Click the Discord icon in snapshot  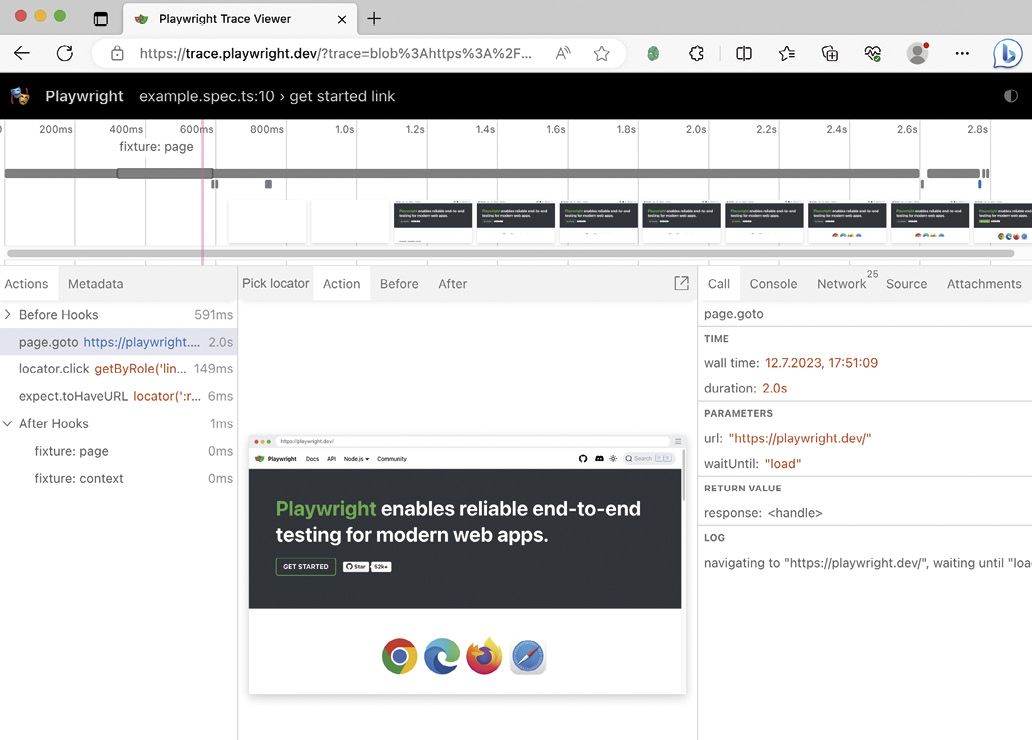[x=599, y=458]
